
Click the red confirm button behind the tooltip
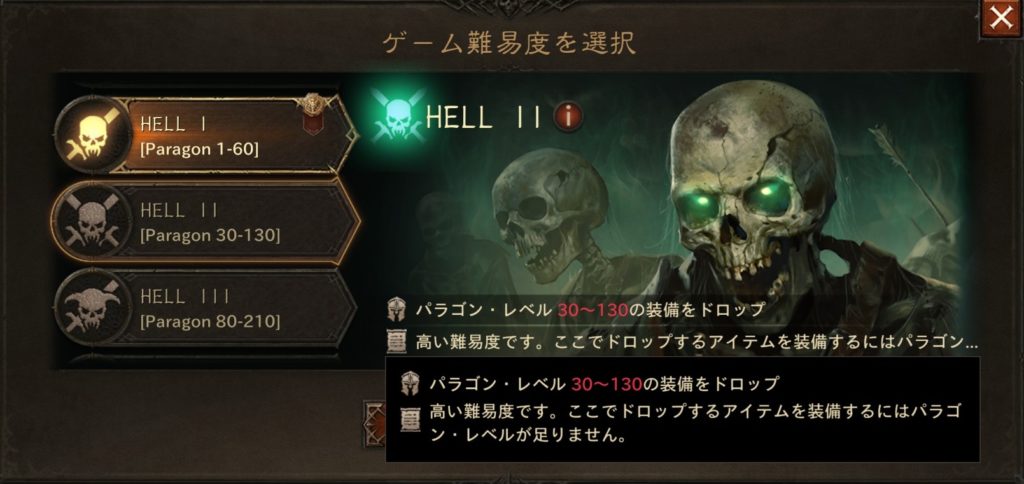tap(375, 423)
